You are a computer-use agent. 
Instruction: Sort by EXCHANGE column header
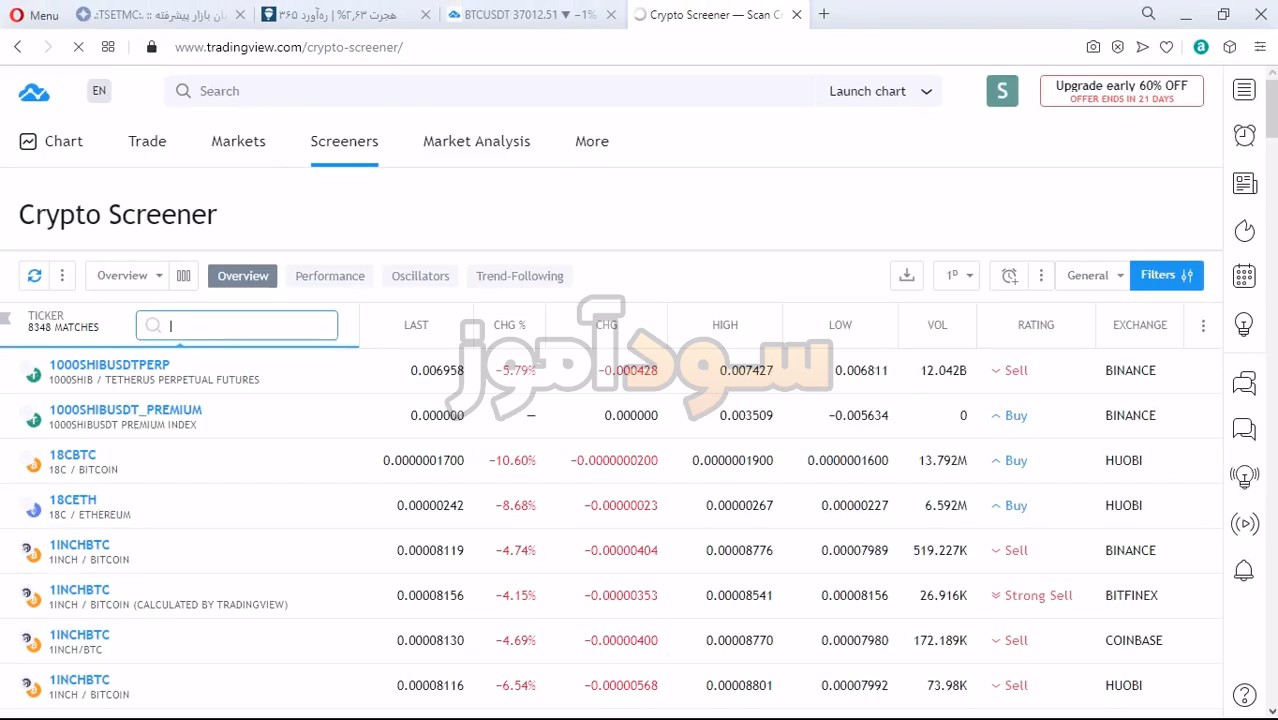(1140, 325)
